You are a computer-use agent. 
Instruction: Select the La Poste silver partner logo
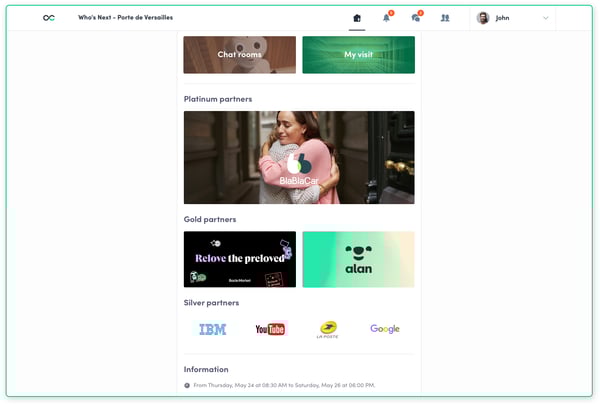328,329
